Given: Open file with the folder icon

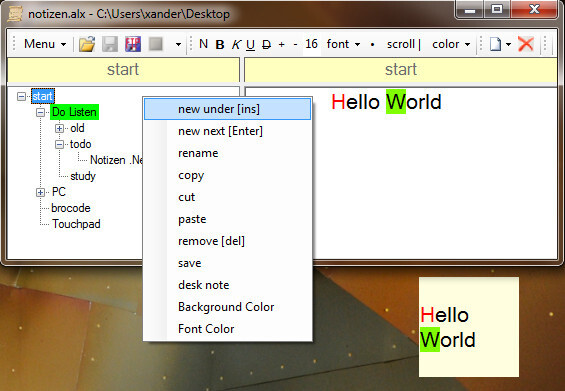Looking at the screenshot, I should [87, 44].
